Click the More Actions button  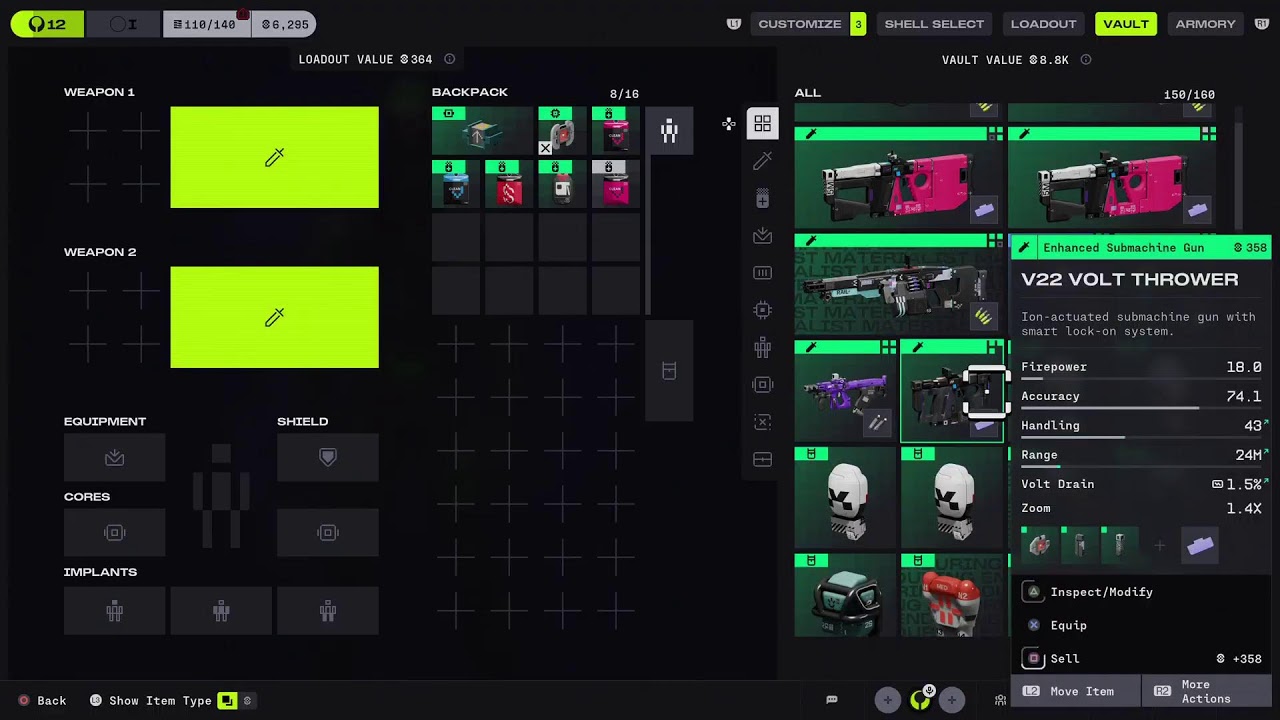click(x=1207, y=691)
